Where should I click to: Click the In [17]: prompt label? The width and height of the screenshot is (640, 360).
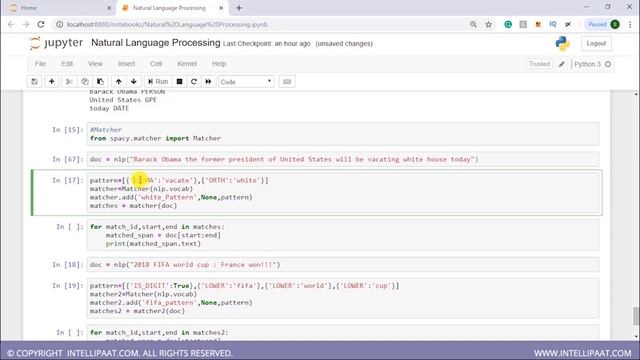(68, 180)
